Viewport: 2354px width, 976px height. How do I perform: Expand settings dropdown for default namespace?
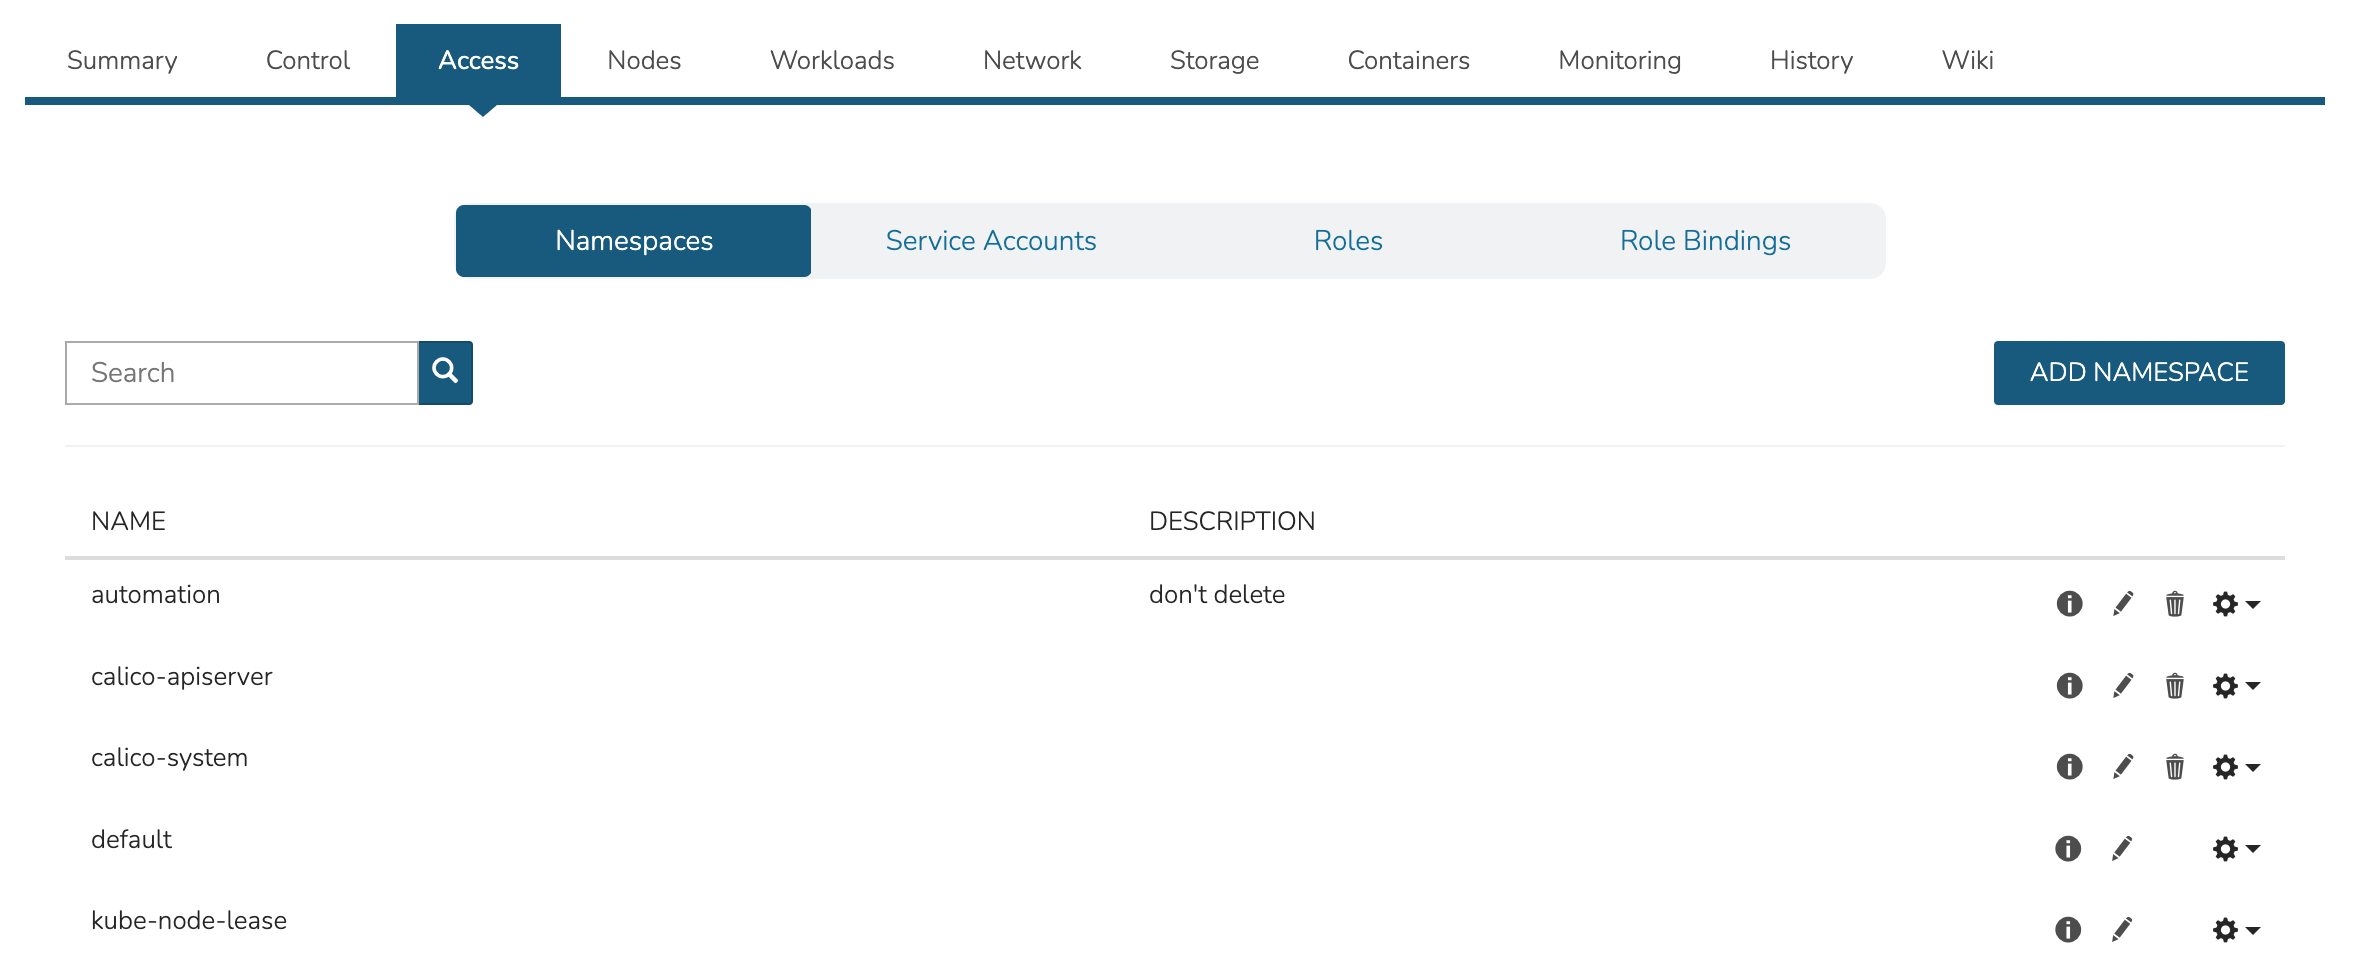[x=2236, y=849]
